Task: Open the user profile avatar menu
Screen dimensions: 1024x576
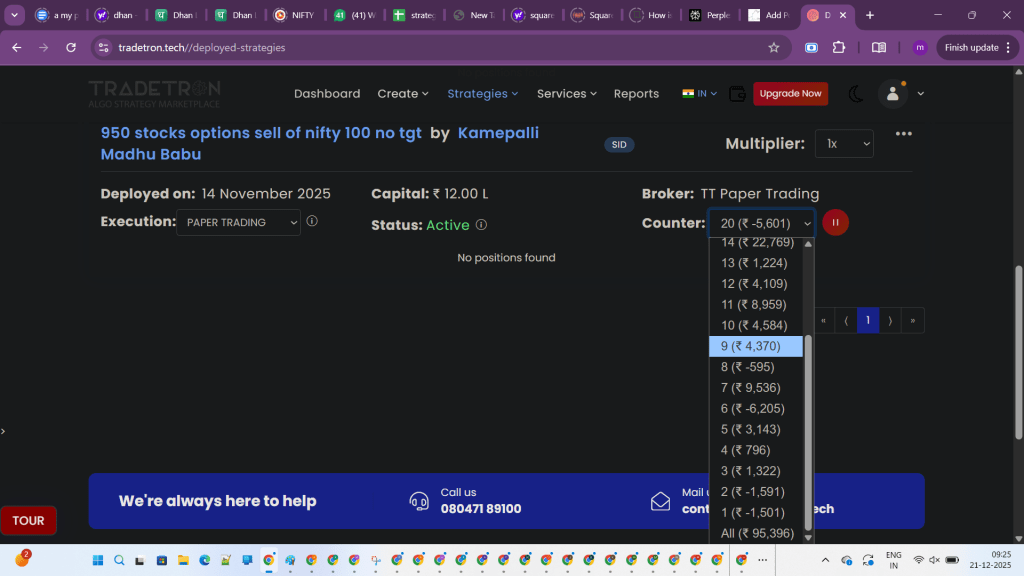Action: tap(891, 94)
